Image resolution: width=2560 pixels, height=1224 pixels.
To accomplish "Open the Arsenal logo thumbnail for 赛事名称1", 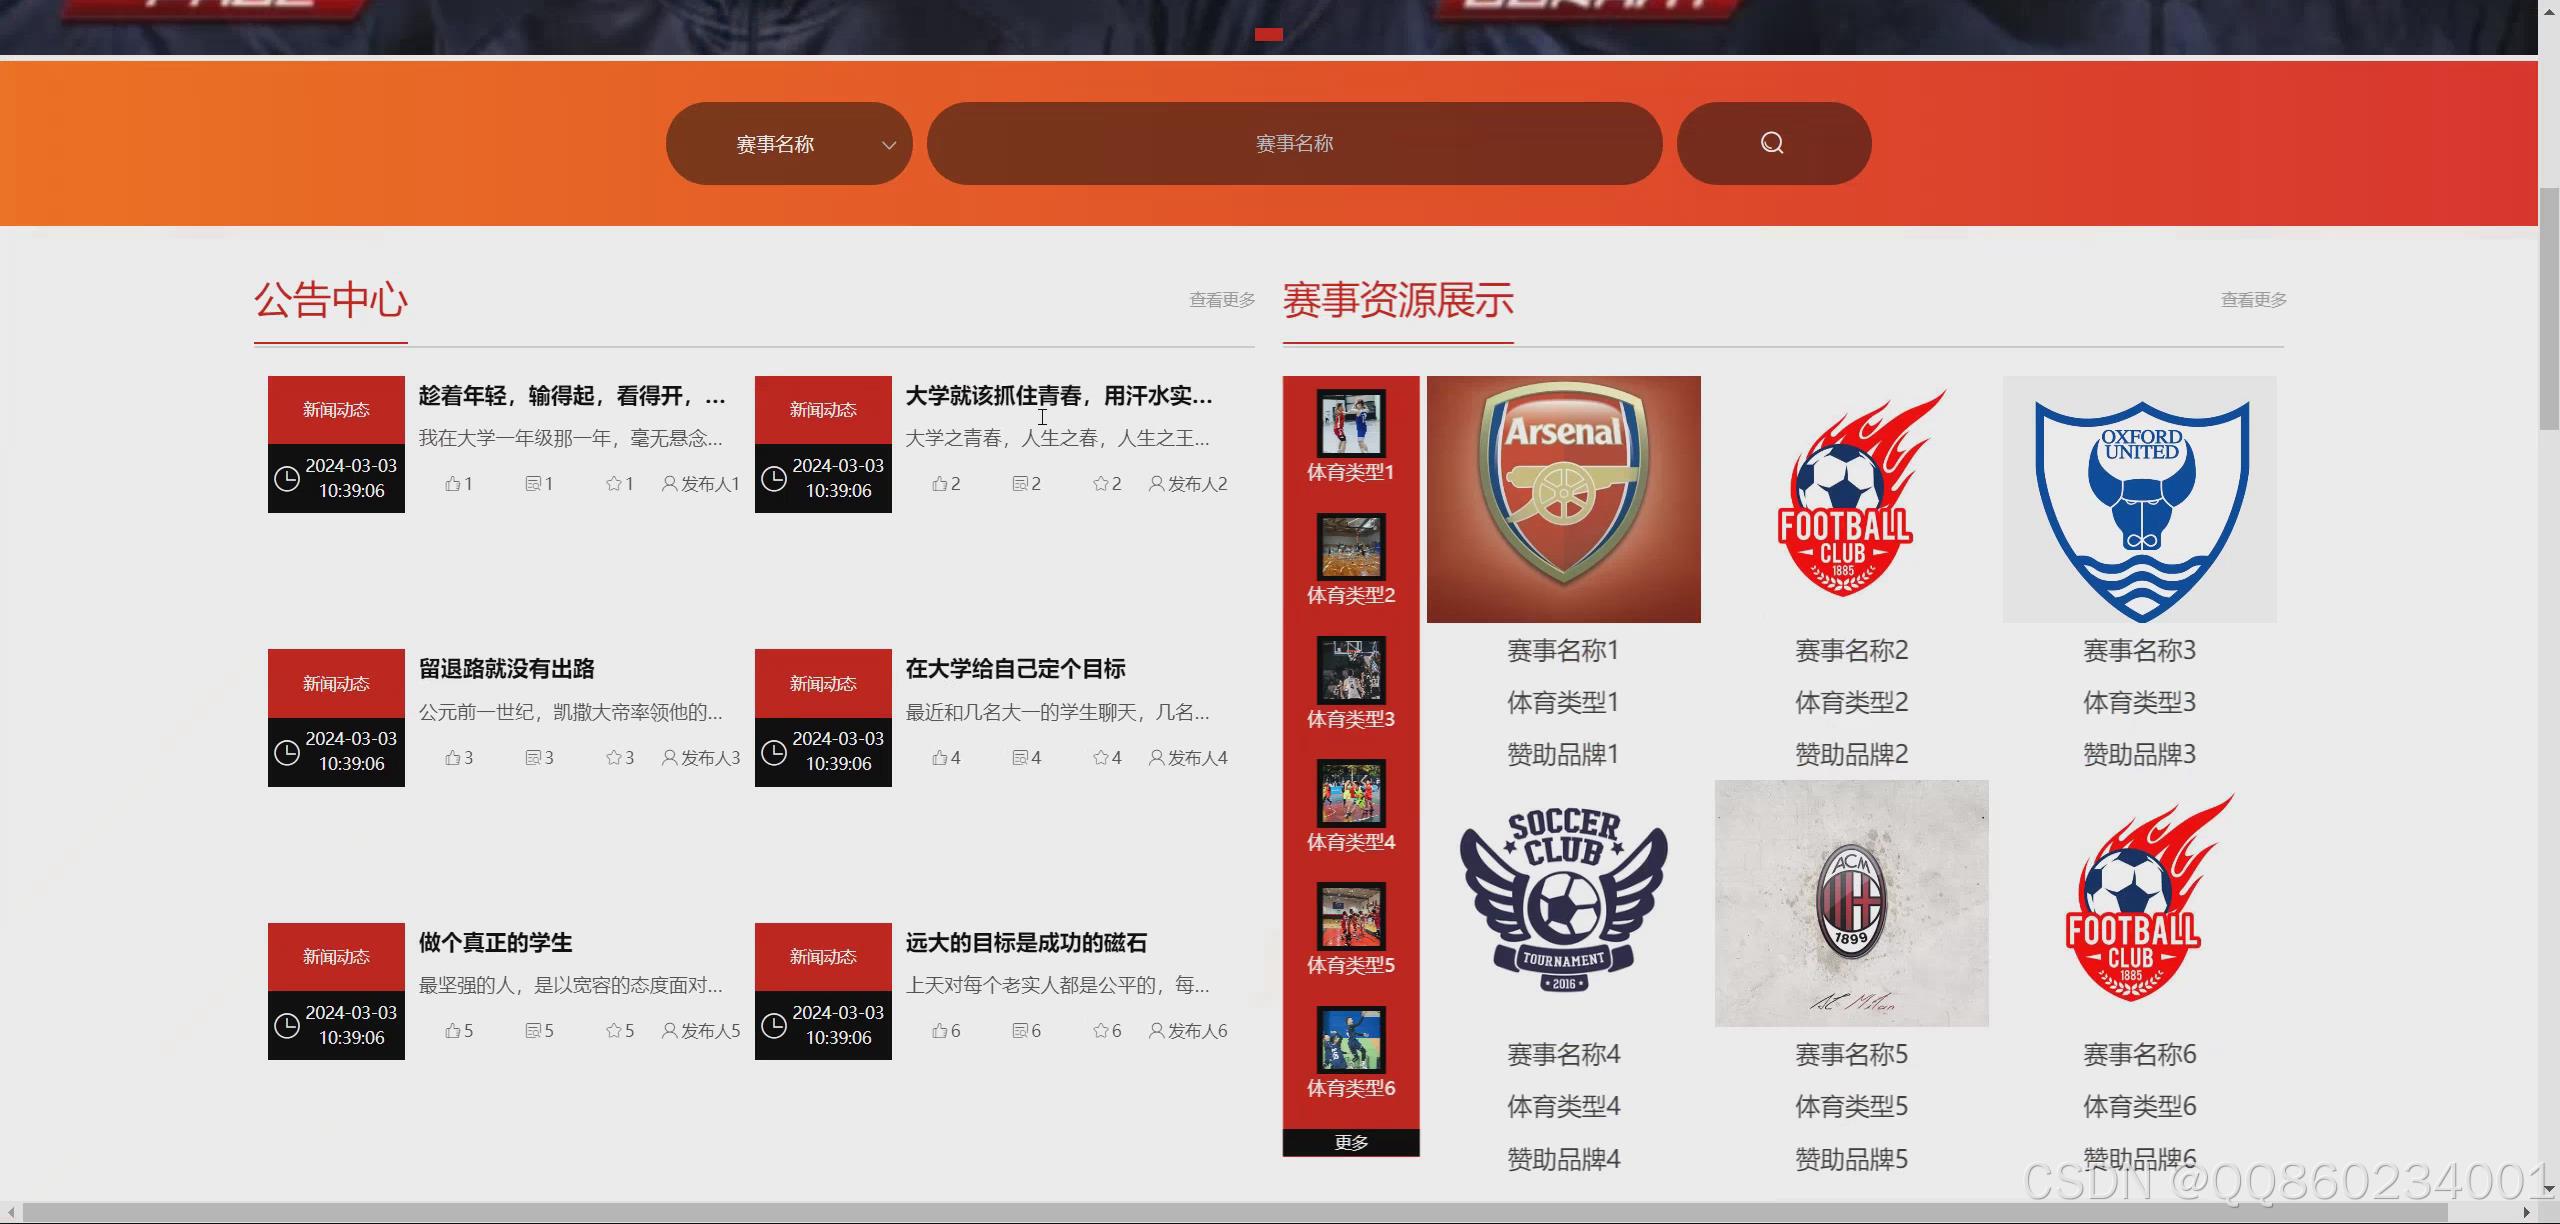I will point(1563,499).
